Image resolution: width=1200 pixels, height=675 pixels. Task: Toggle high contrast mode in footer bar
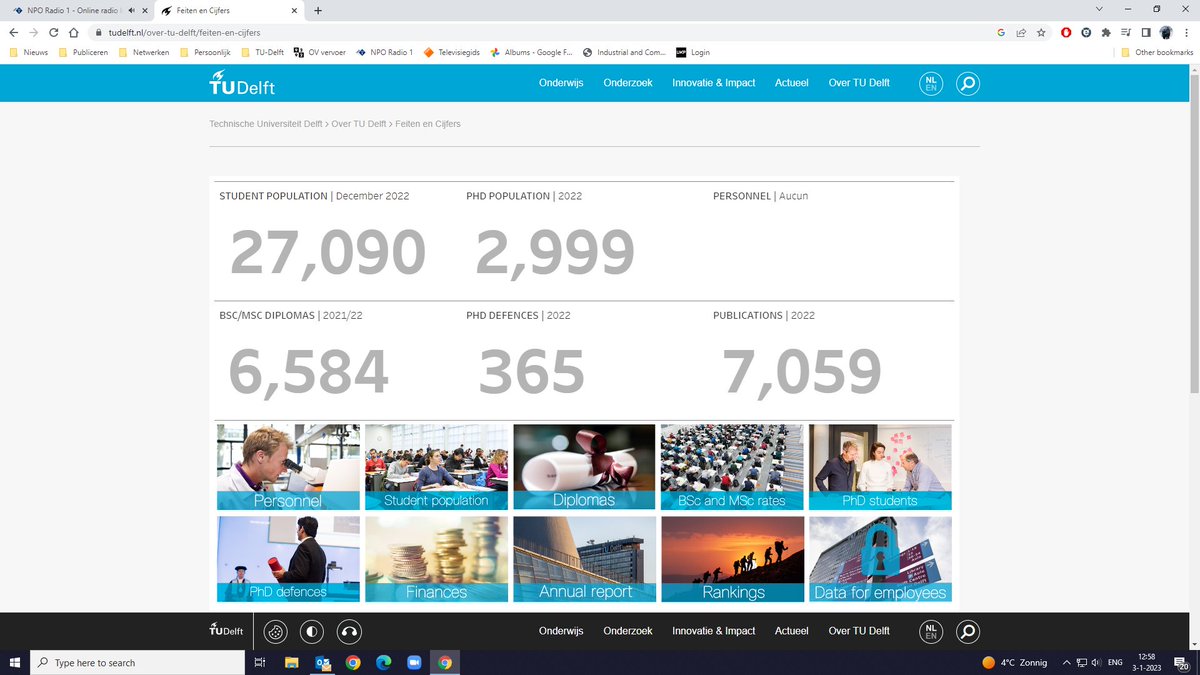313,632
